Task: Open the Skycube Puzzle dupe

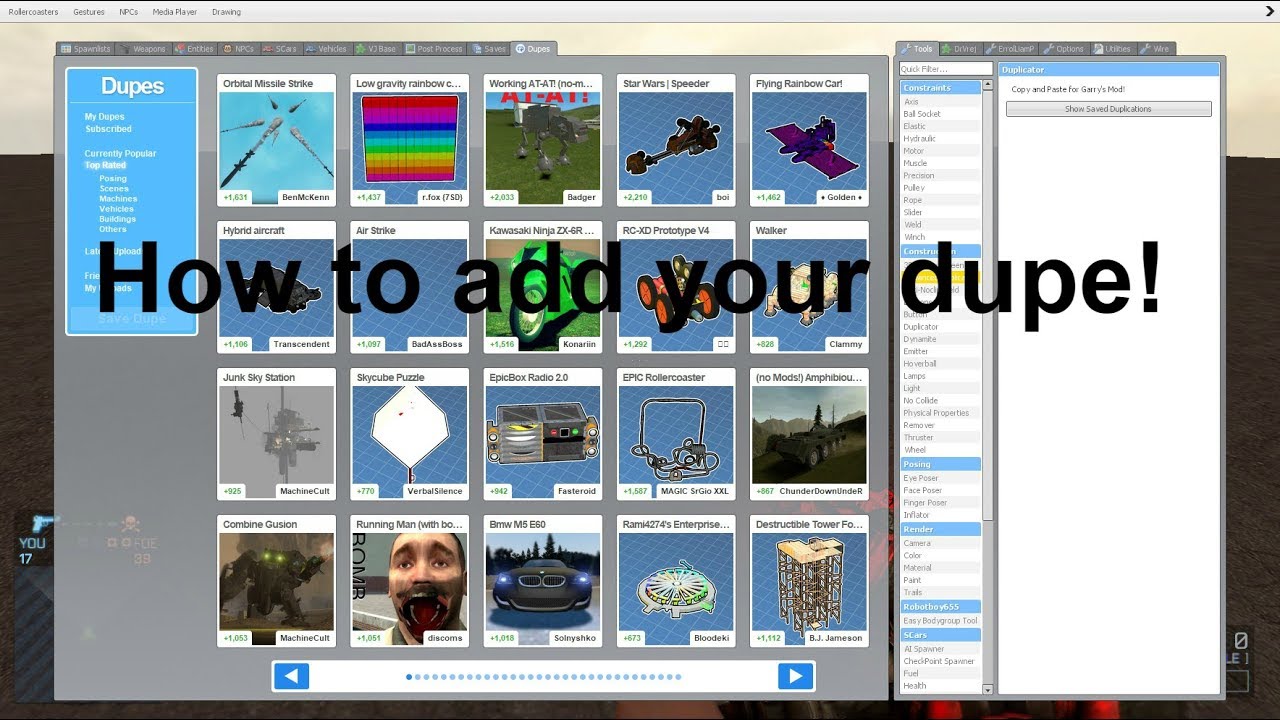Action: tap(410, 434)
